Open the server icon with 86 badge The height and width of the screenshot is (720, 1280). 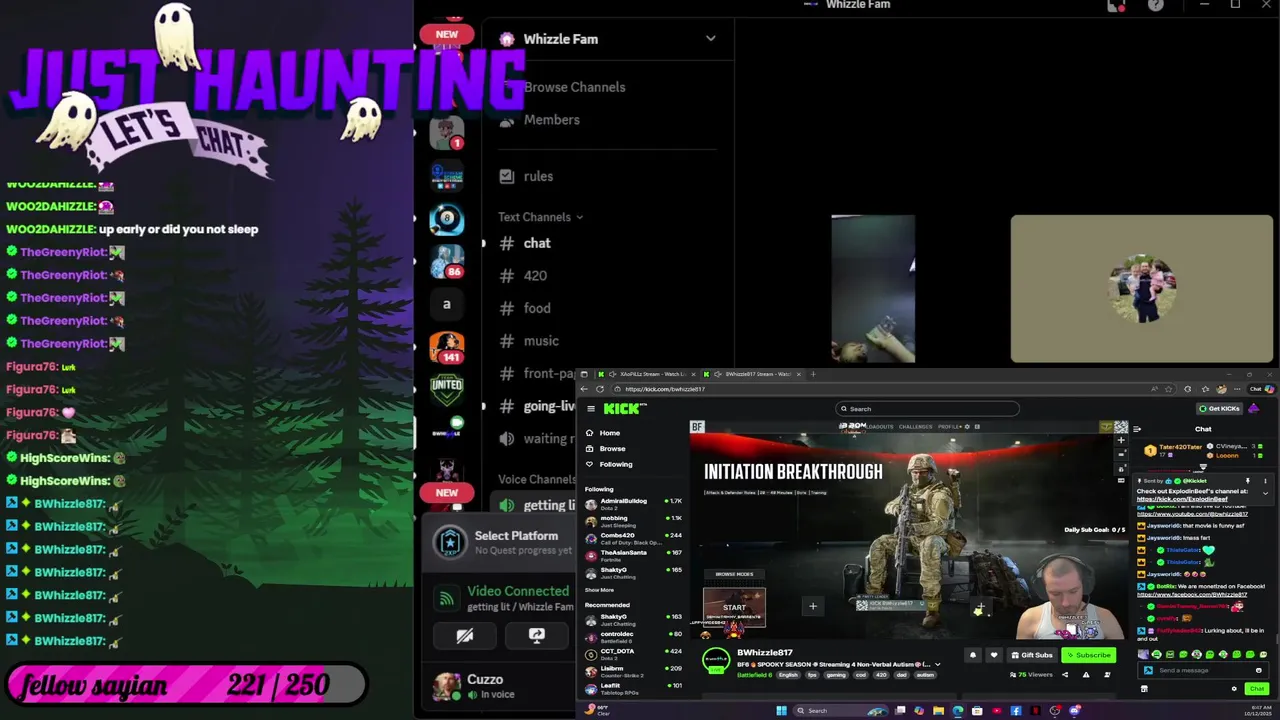click(x=446, y=262)
